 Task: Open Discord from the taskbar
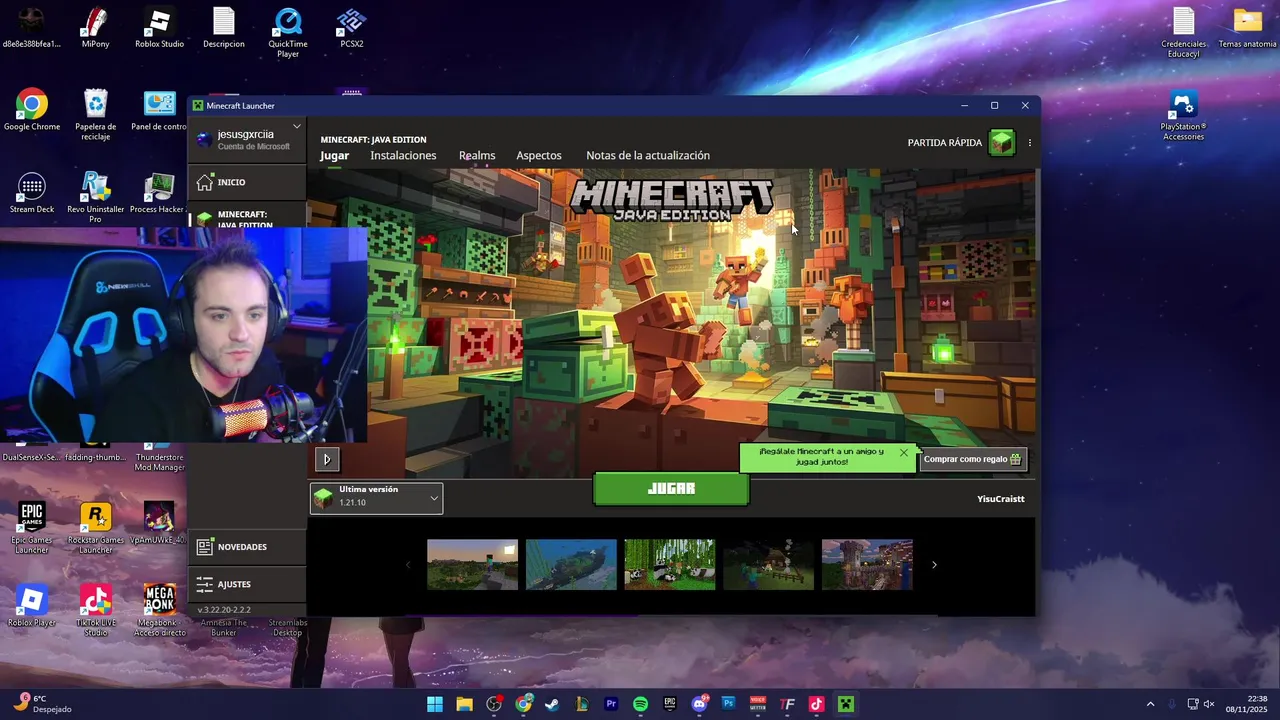(x=699, y=704)
